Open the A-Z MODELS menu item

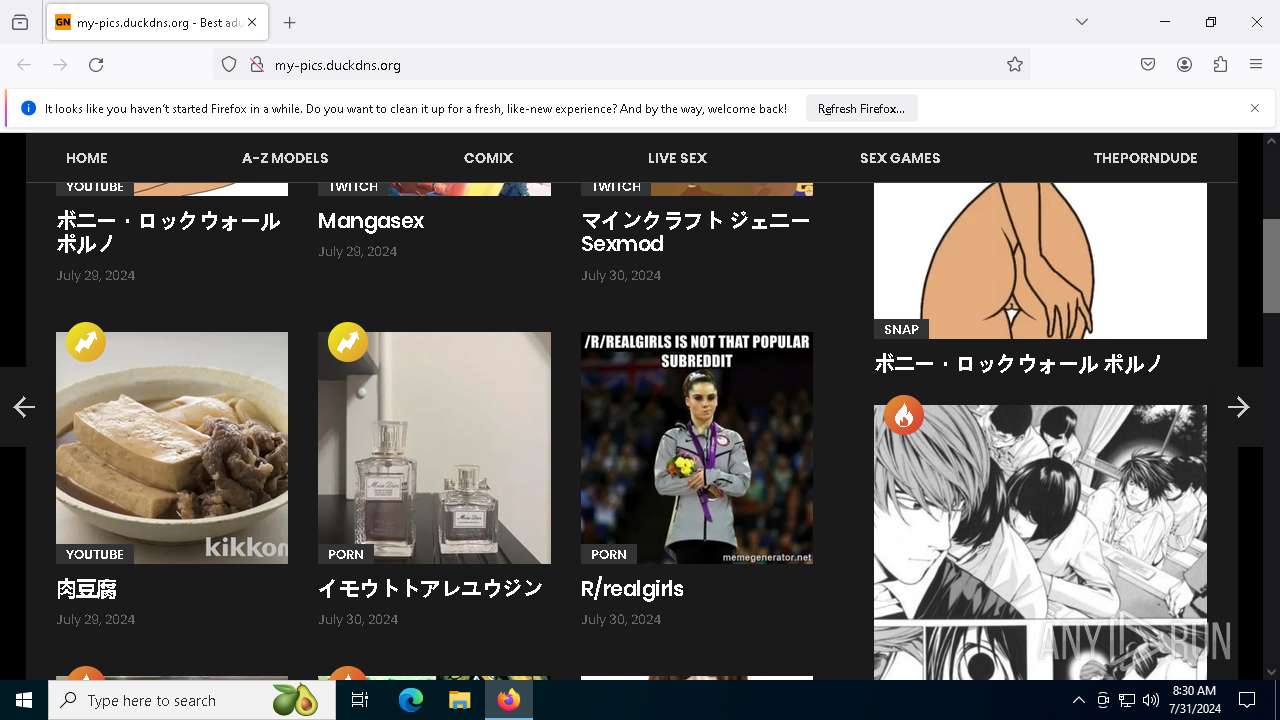[x=285, y=158]
